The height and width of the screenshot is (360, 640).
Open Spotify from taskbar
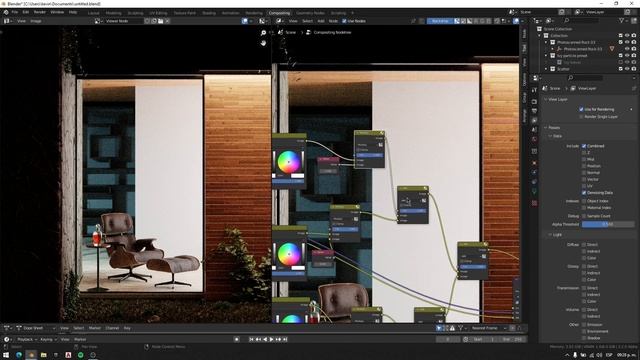pyautogui.click(x=81, y=355)
